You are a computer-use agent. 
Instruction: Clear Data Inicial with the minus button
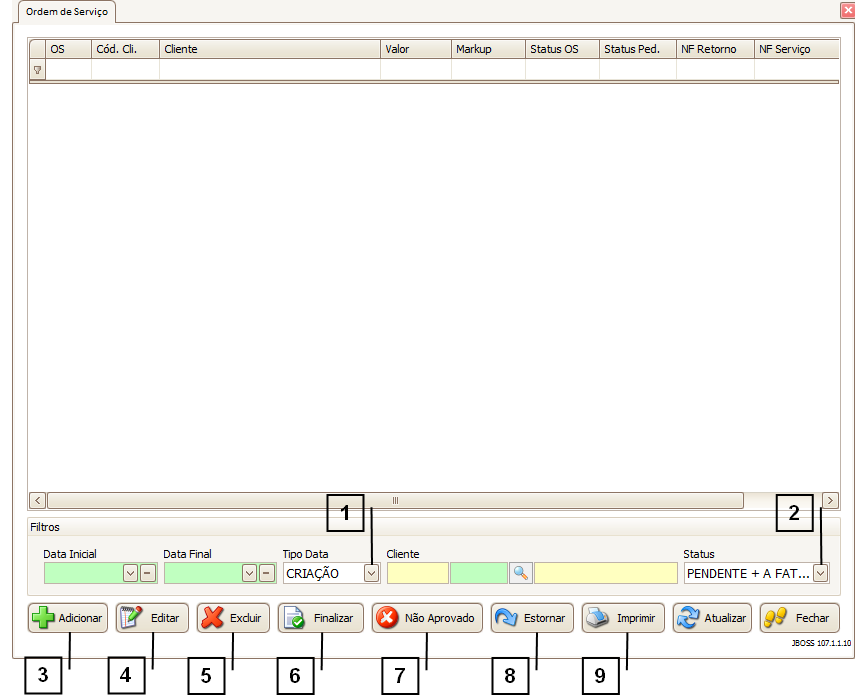click(x=147, y=573)
